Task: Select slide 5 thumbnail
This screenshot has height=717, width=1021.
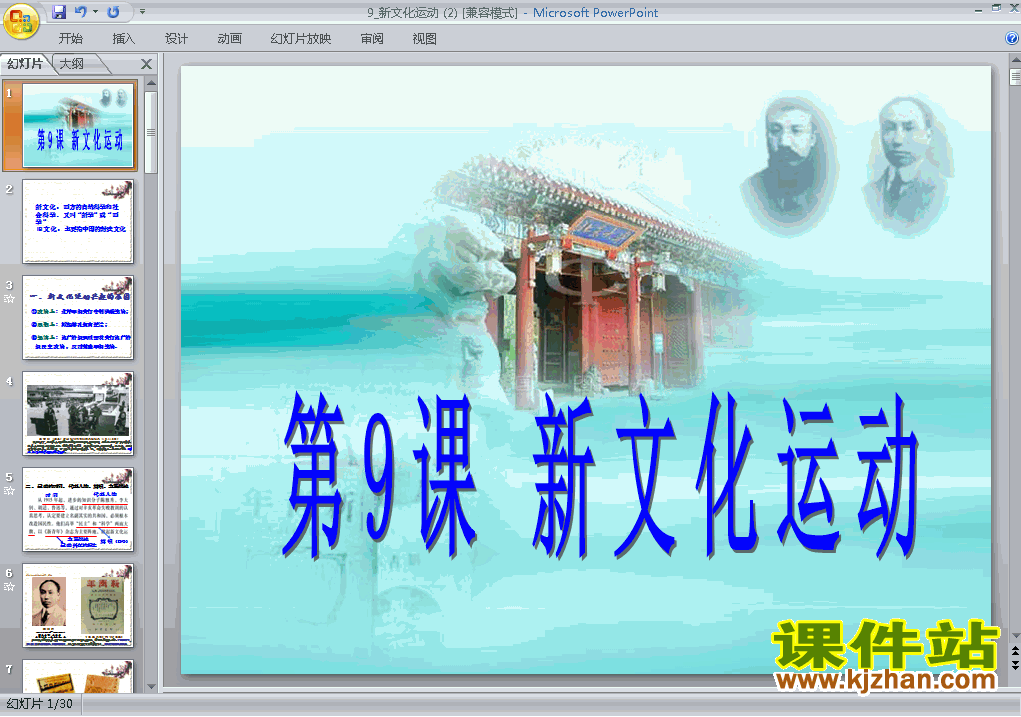Action: (78, 509)
